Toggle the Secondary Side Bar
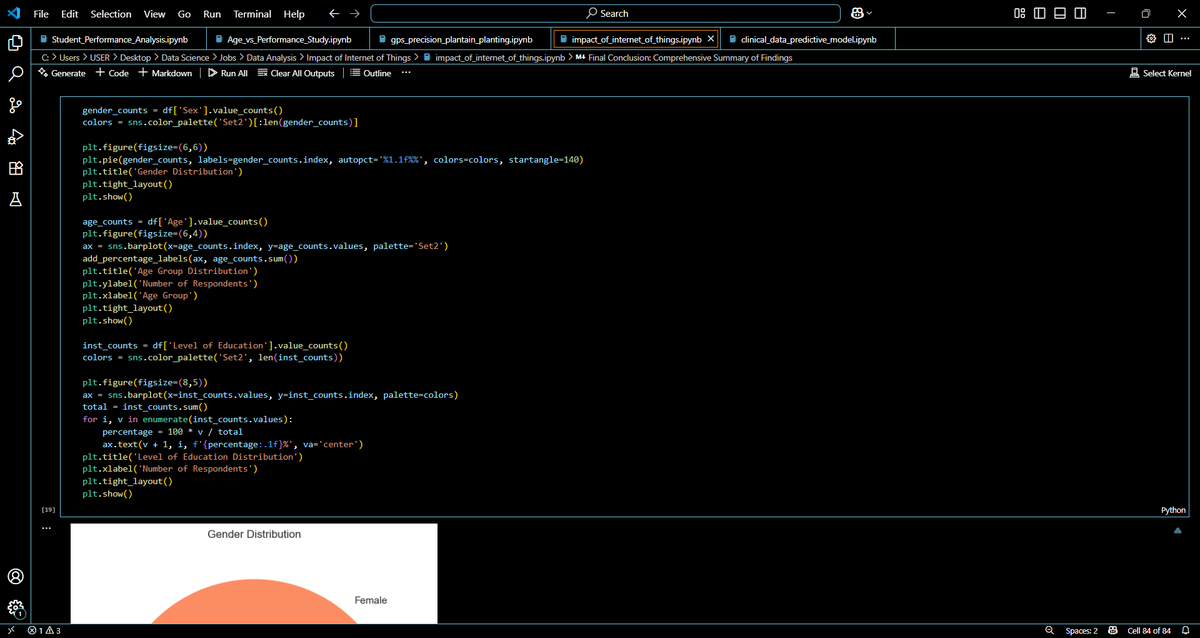 point(1079,14)
